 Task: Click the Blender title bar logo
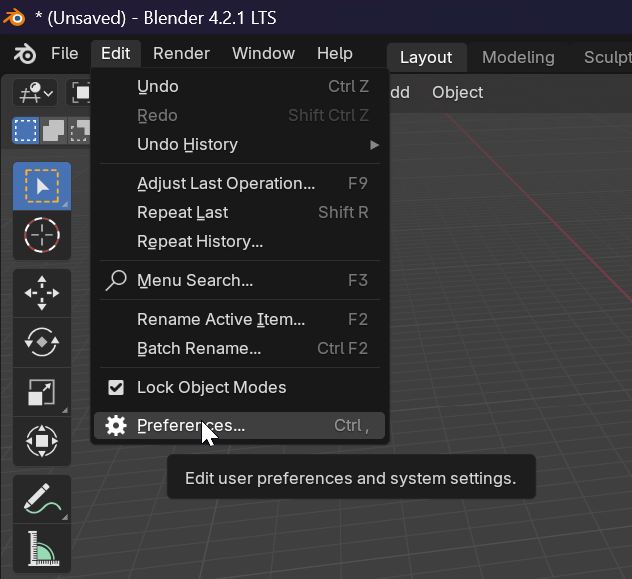tap(15, 18)
